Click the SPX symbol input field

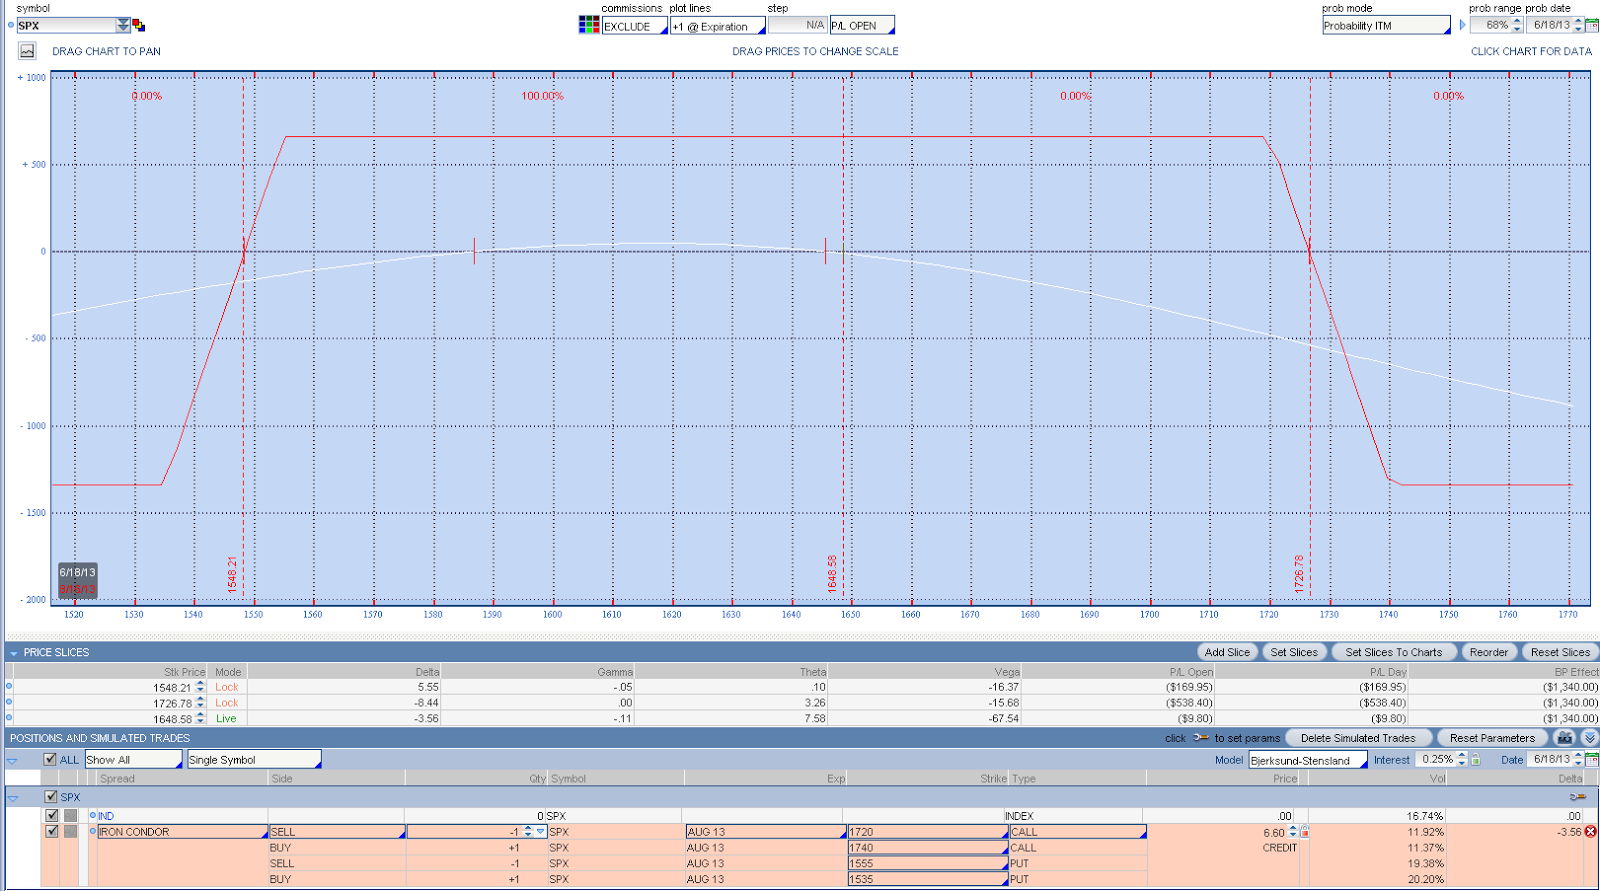click(x=66, y=26)
